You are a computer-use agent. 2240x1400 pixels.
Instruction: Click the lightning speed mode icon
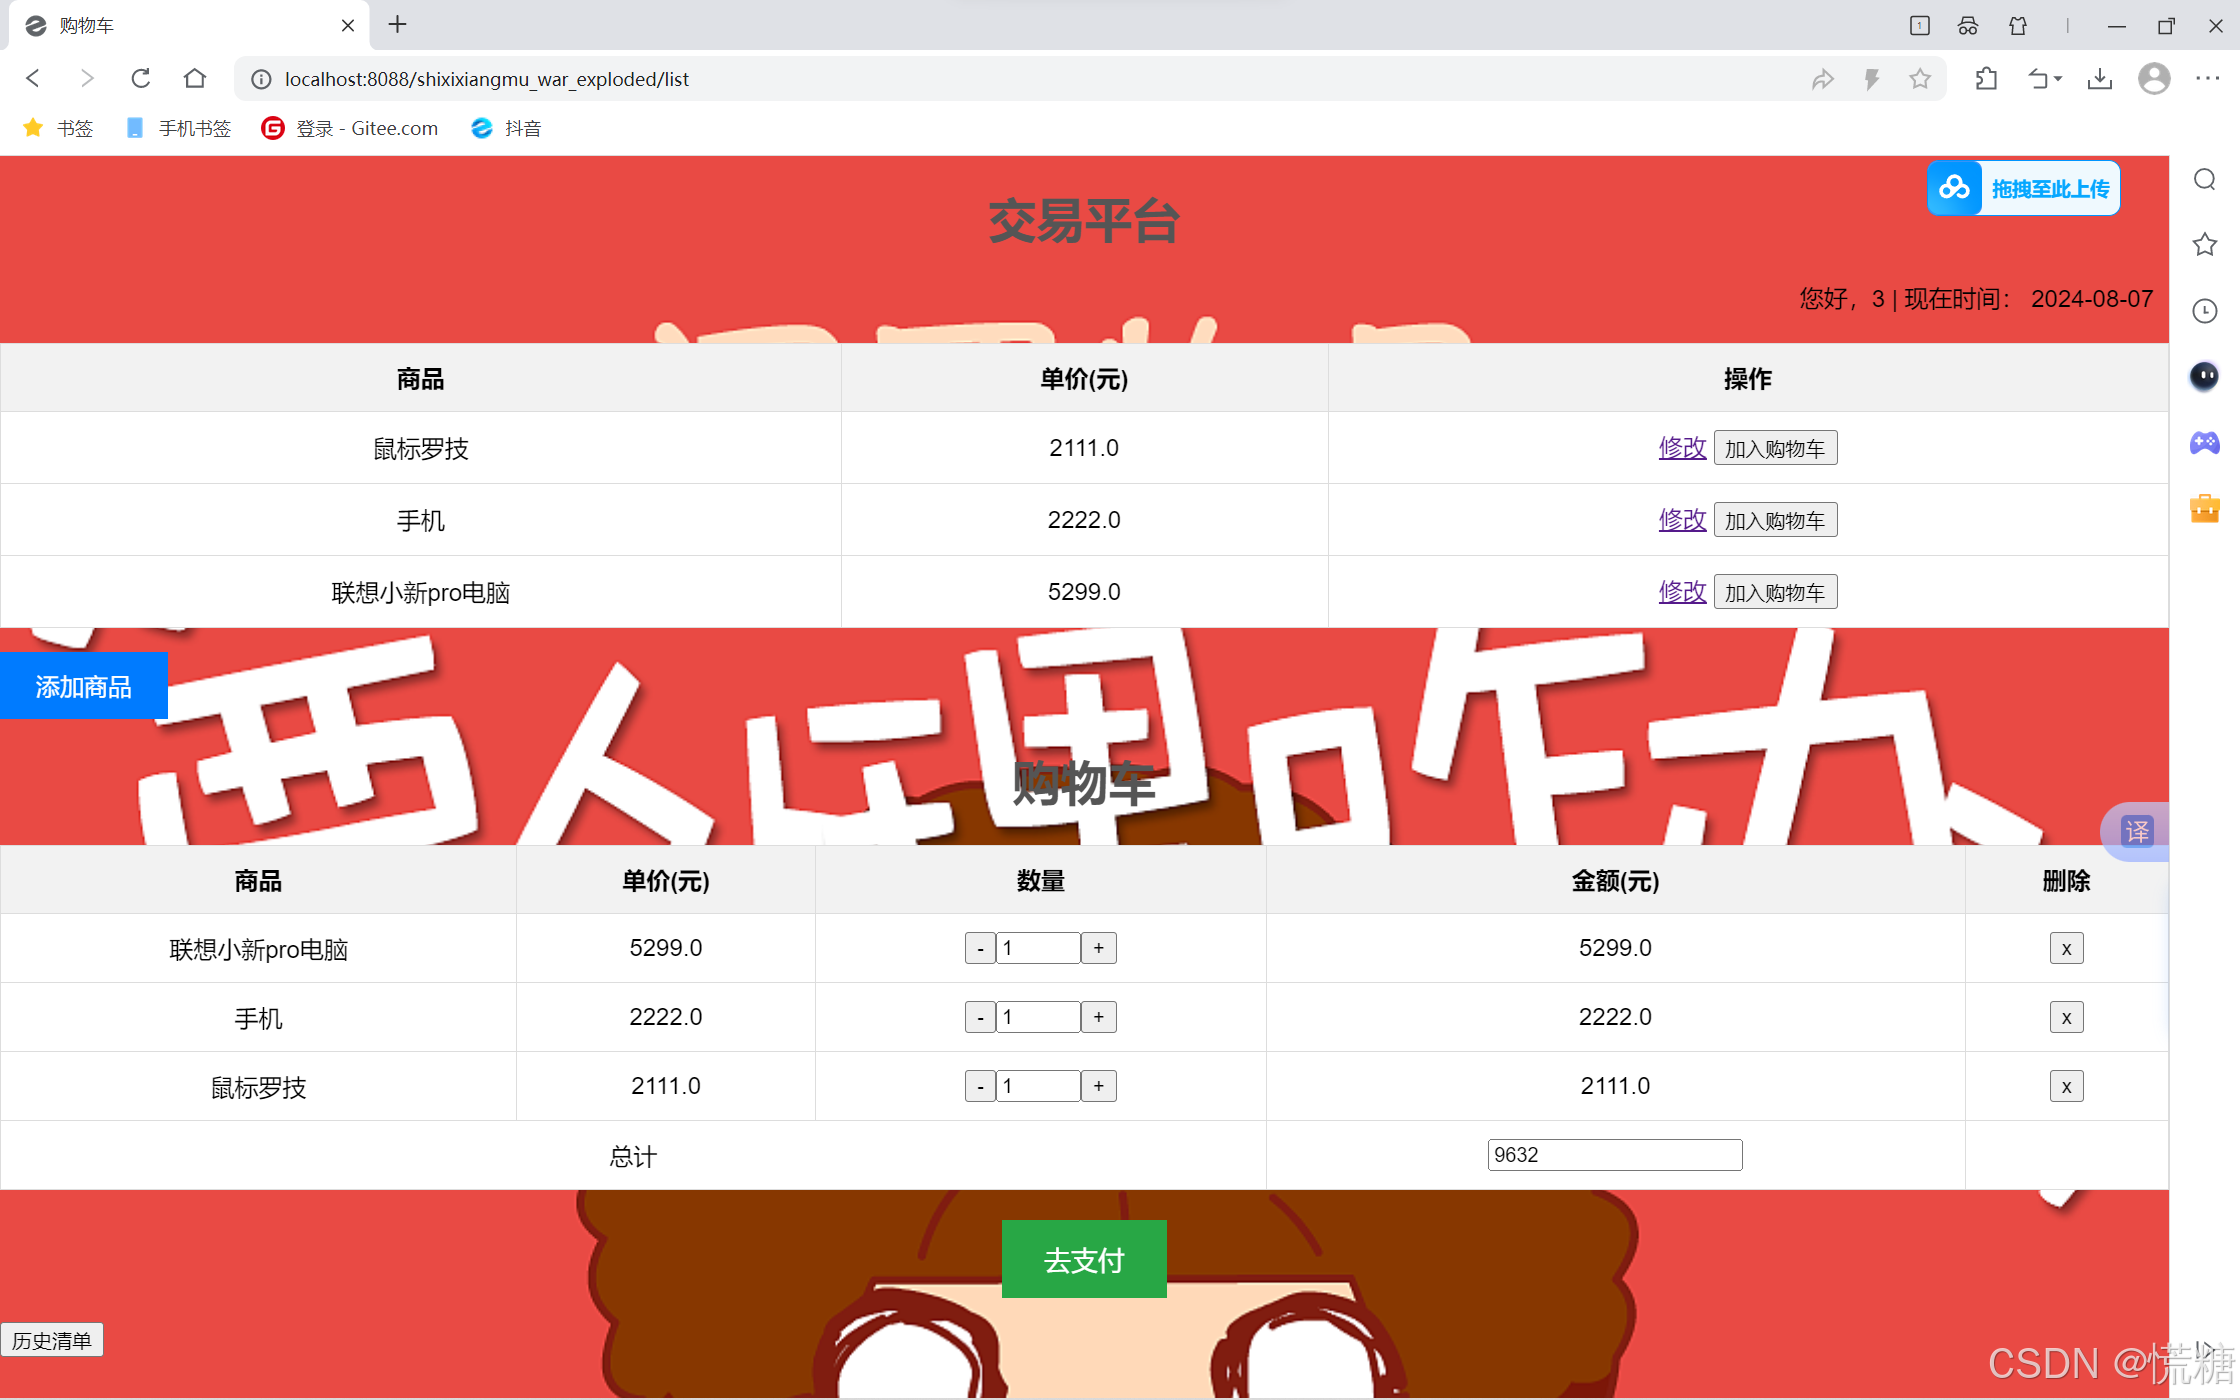click(1872, 79)
